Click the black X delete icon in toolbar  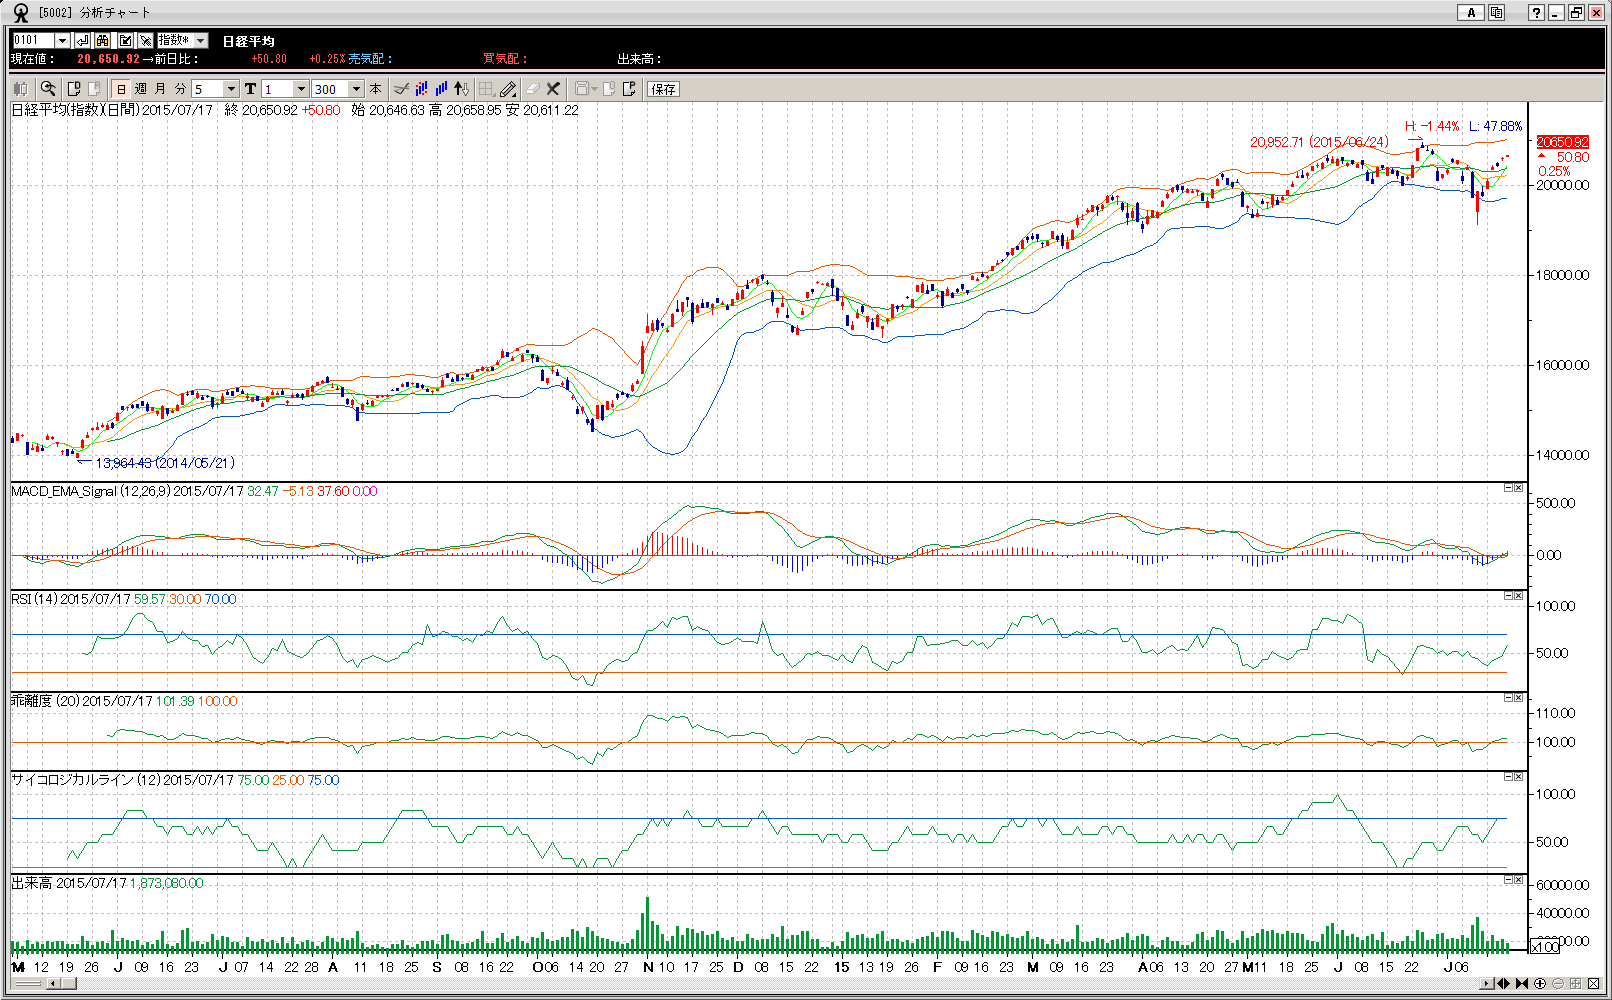click(x=553, y=89)
